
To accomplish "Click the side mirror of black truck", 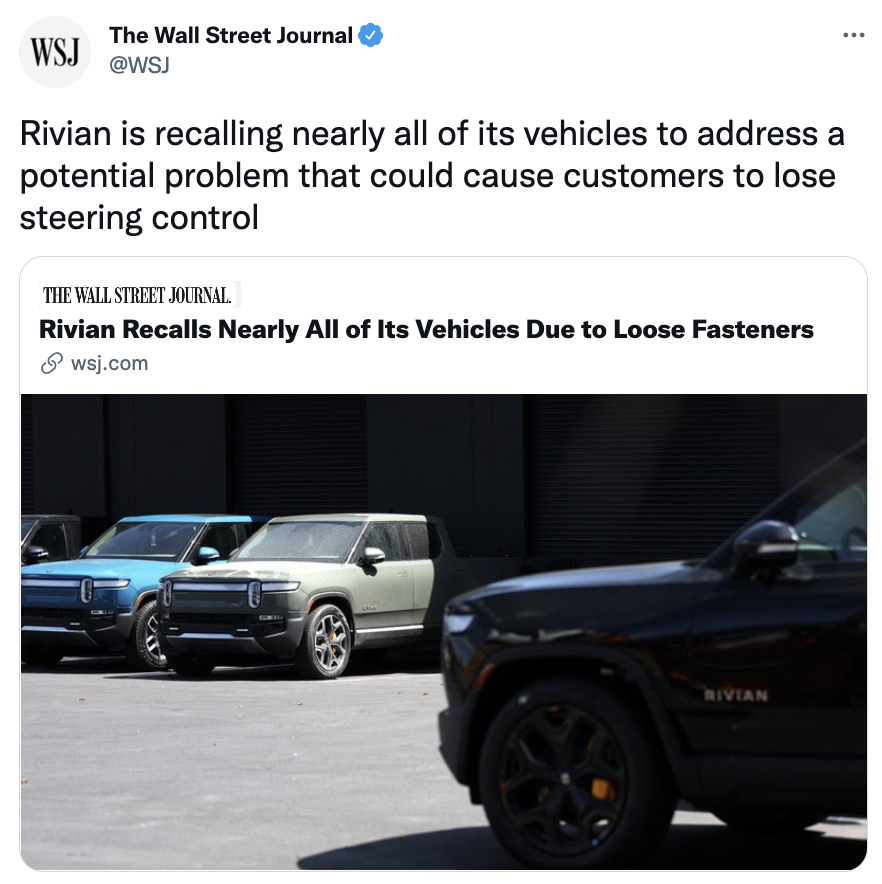I will tap(766, 546).
